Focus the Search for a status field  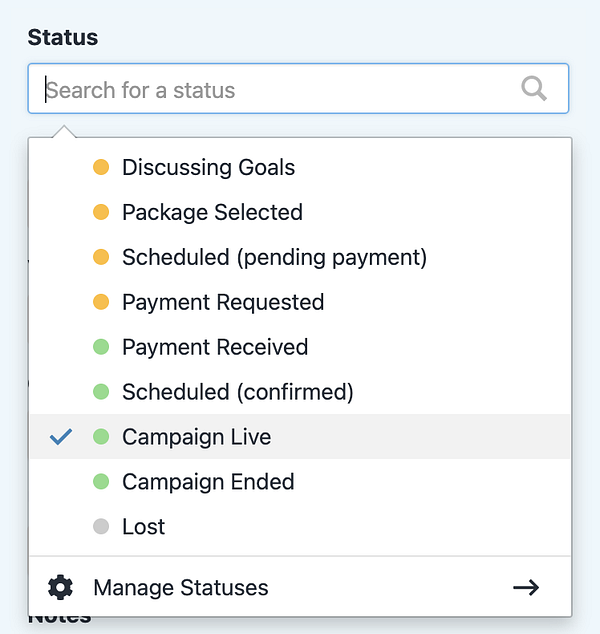280,90
